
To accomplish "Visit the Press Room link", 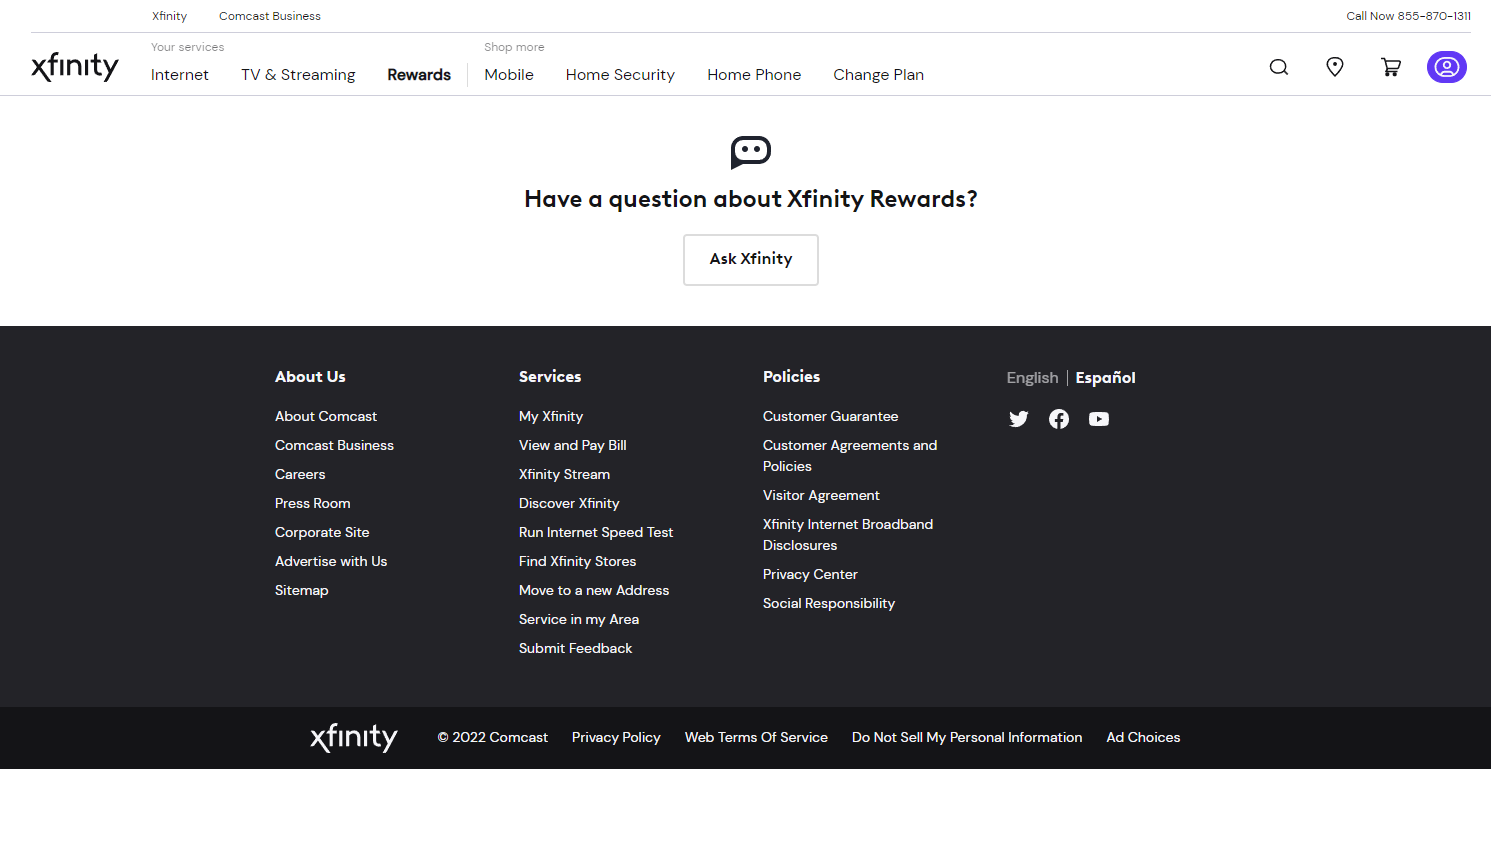I will [313, 504].
